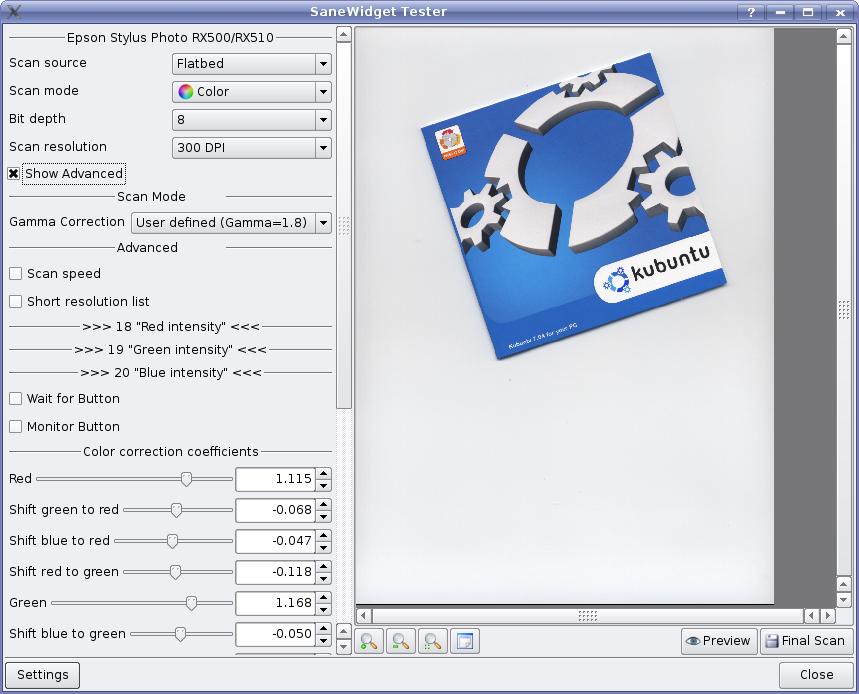Click the preview vertical scroll down arrow
The height and width of the screenshot is (694, 859).
click(844, 600)
